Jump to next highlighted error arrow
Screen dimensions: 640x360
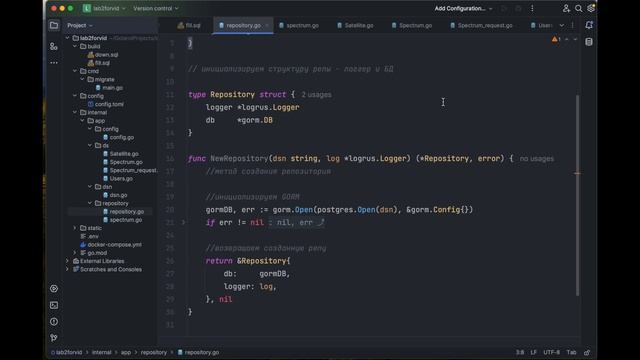coord(575,40)
